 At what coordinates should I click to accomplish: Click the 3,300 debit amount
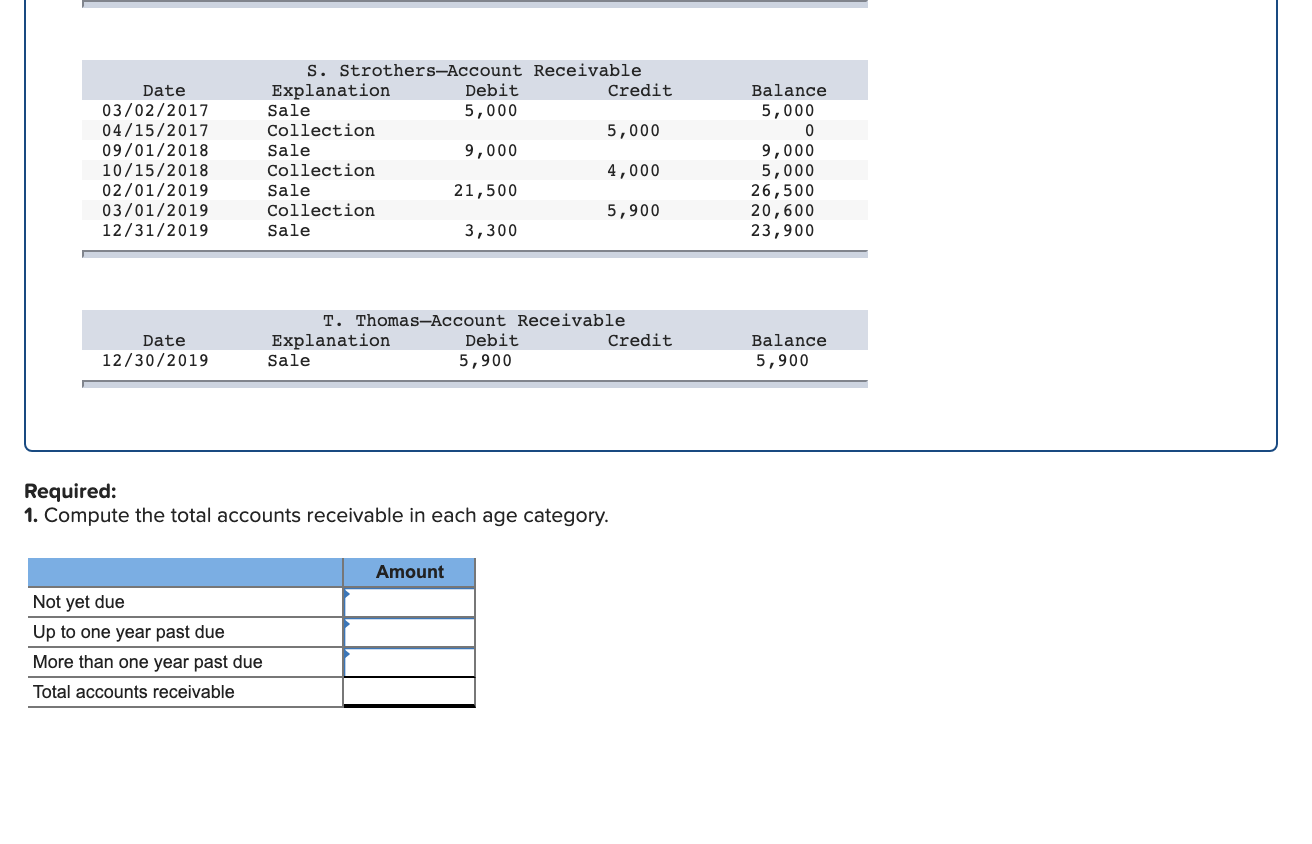coord(491,231)
